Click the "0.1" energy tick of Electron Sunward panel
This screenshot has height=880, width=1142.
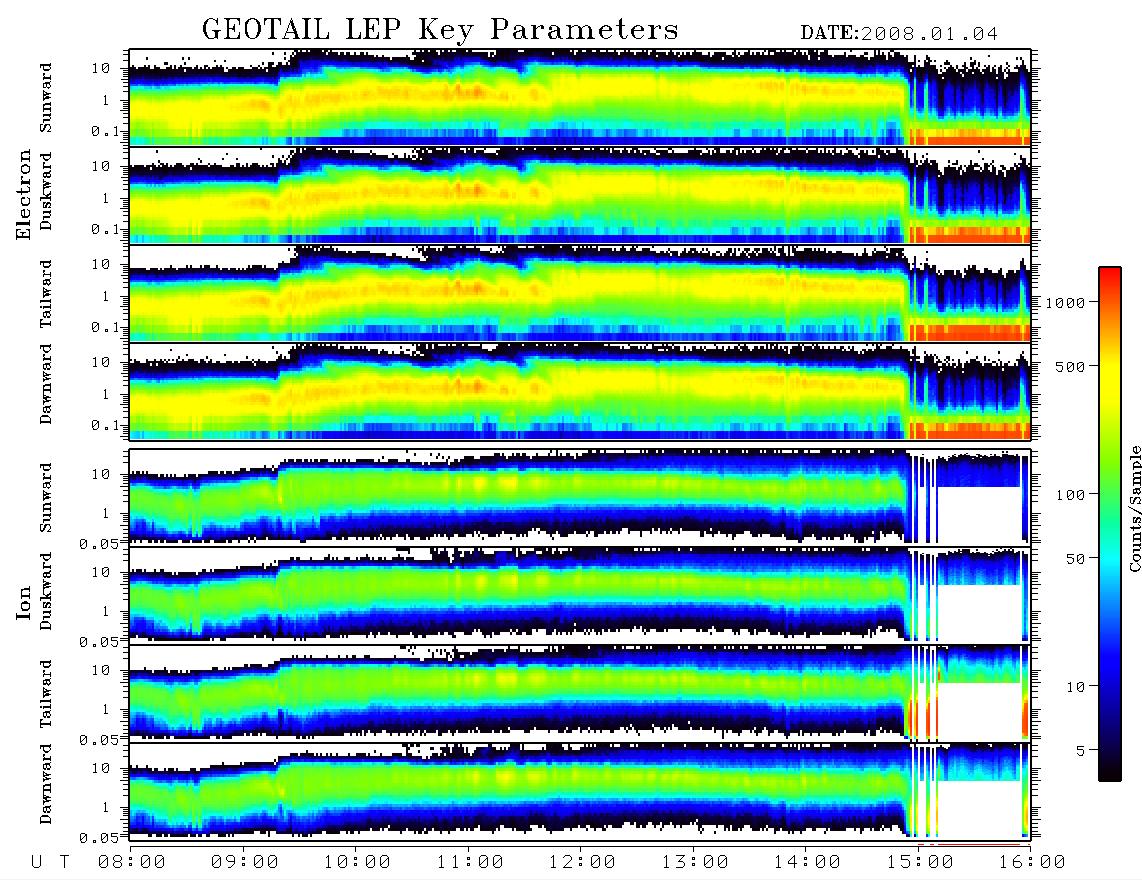pyautogui.click(x=105, y=132)
